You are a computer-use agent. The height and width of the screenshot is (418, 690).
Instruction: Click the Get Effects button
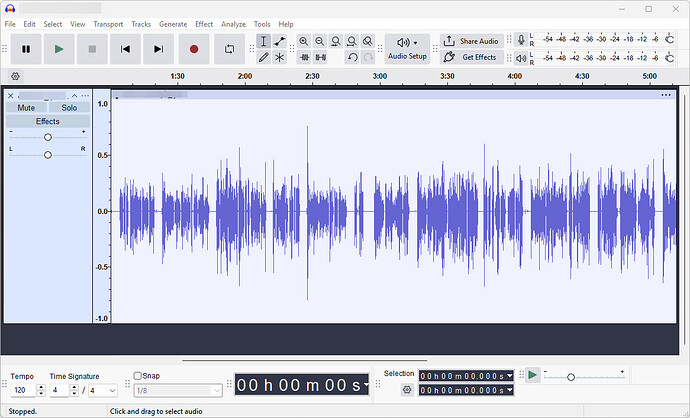(472, 57)
